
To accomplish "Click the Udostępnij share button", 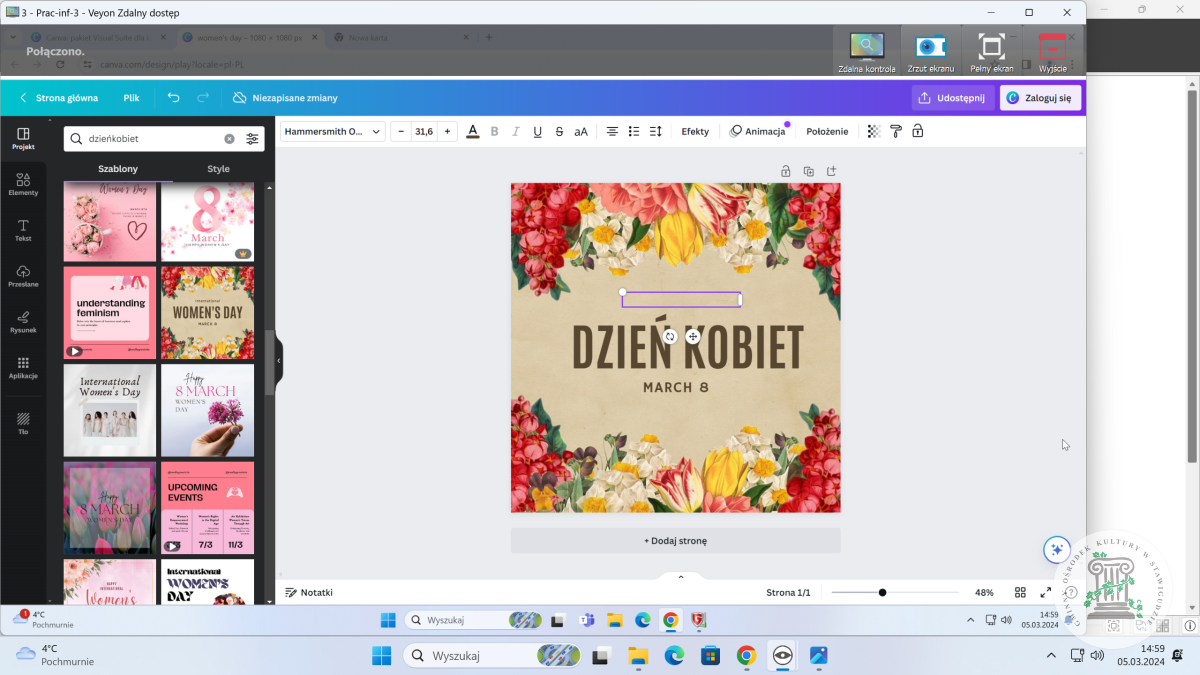I will point(953,98).
